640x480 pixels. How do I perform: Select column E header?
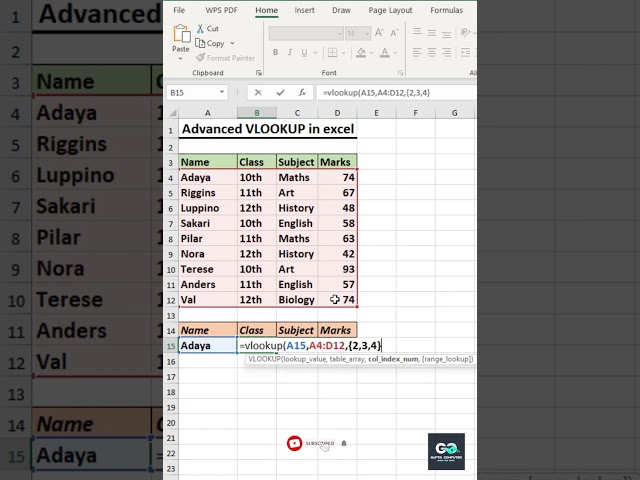(376, 113)
